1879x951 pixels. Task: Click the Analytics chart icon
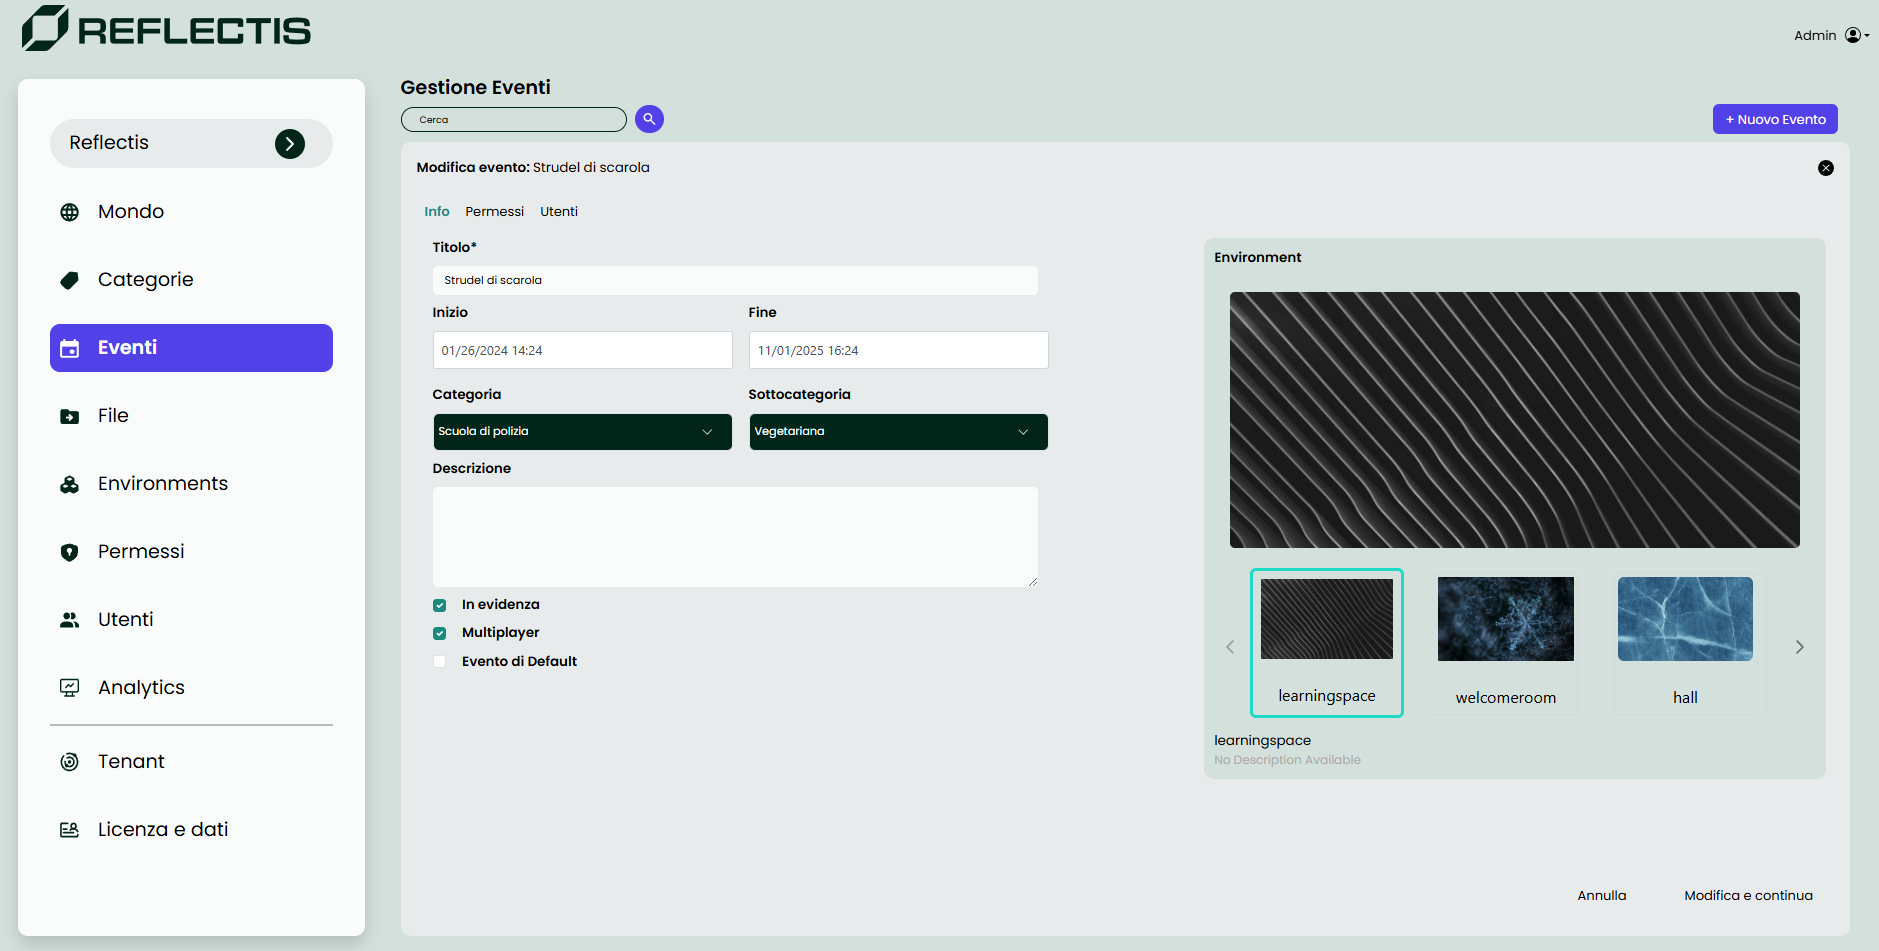click(69, 688)
